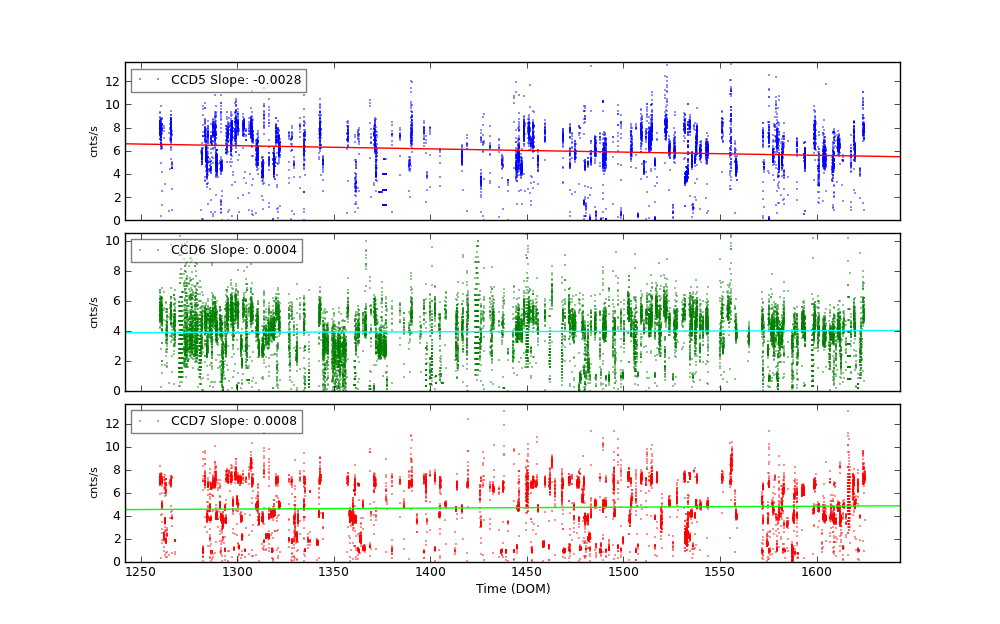
Task: Click the Time (DOM) x-axis label
Action: [512, 589]
